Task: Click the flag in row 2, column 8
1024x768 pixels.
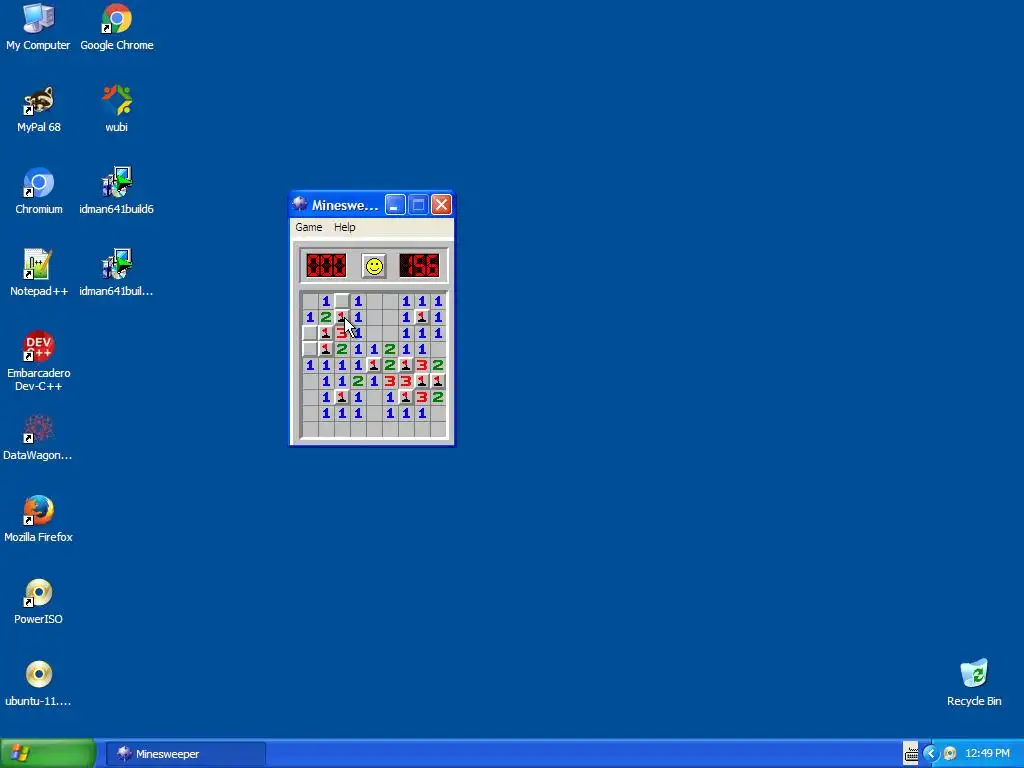Action: coord(422,317)
